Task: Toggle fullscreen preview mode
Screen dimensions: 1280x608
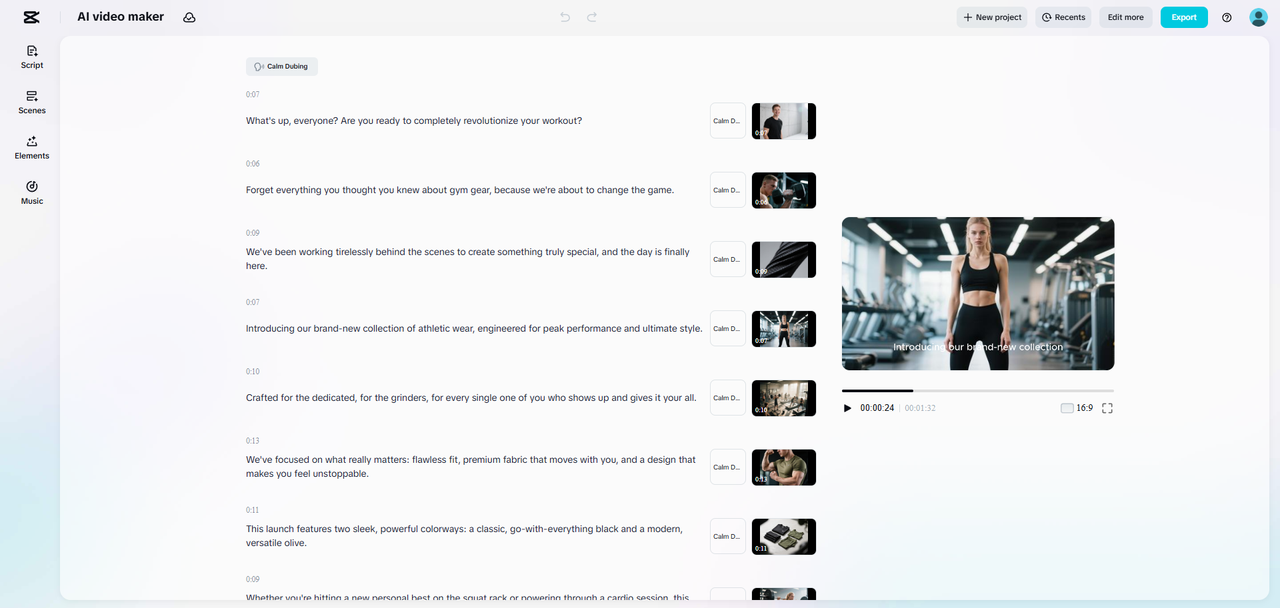Action: (x=1107, y=408)
